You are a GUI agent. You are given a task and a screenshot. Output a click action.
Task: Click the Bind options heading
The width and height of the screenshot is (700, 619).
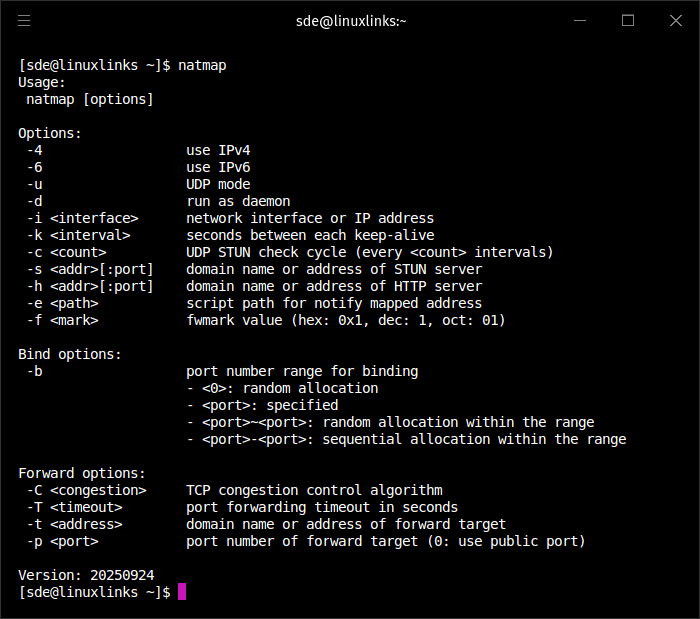(70, 354)
